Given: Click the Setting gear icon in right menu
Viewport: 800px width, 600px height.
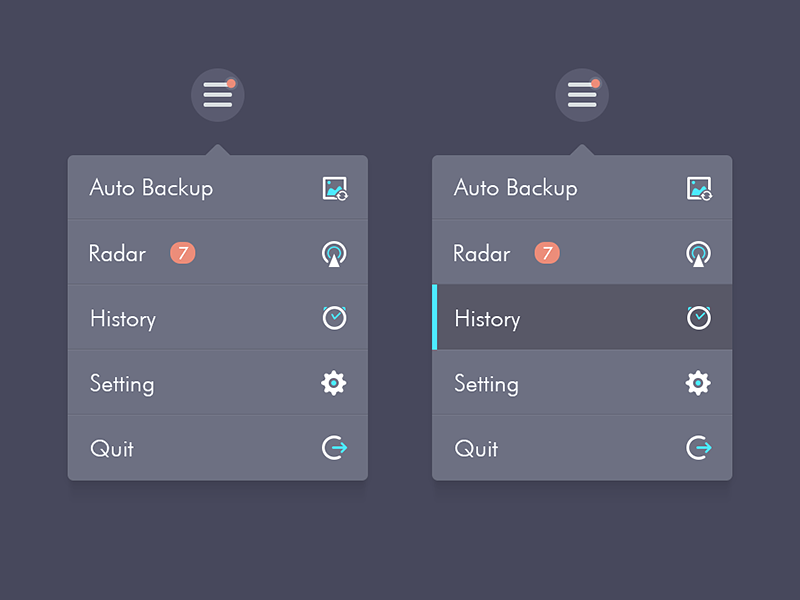Looking at the screenshot, I should (x=698, y=383).
